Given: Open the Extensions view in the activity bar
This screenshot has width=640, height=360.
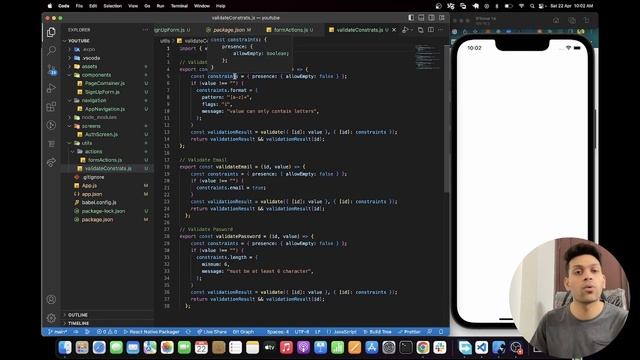Looking at the screenshot, I should [x=51, y=107].
